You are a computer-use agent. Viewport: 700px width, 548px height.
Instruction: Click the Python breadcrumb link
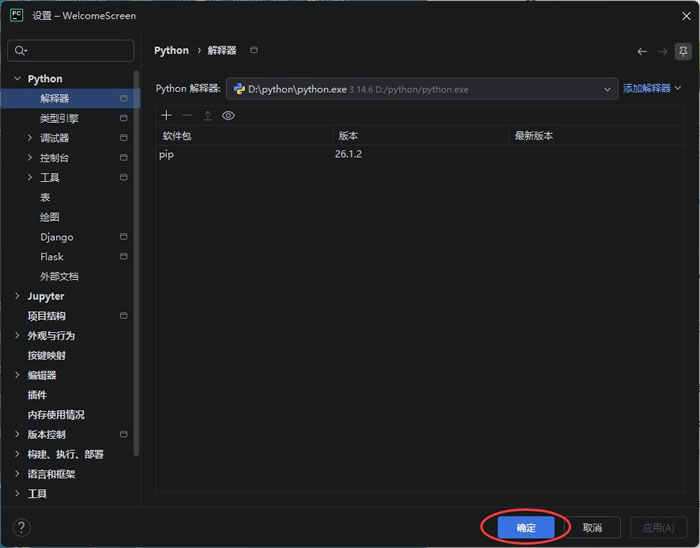[x=171, y=50]
